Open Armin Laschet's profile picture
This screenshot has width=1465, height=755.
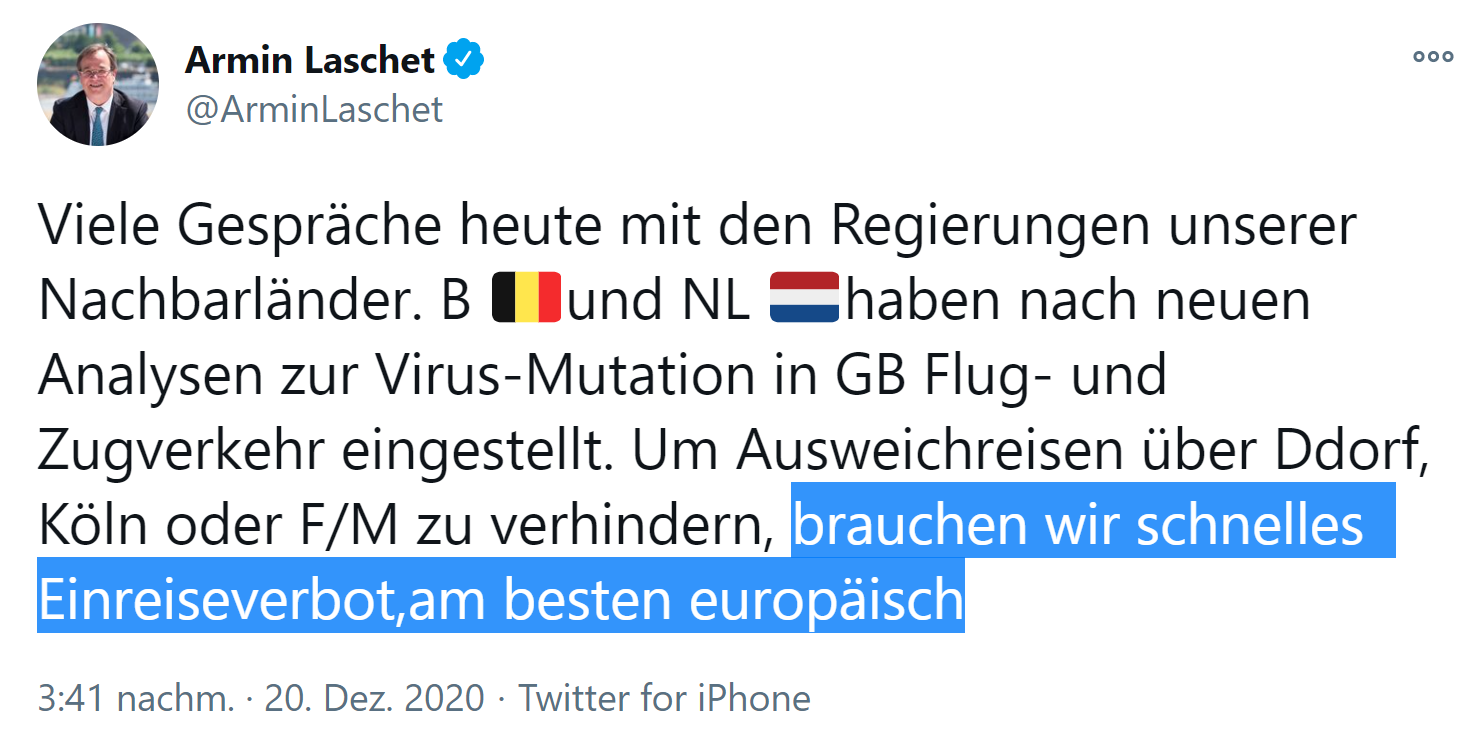point(98,85)
